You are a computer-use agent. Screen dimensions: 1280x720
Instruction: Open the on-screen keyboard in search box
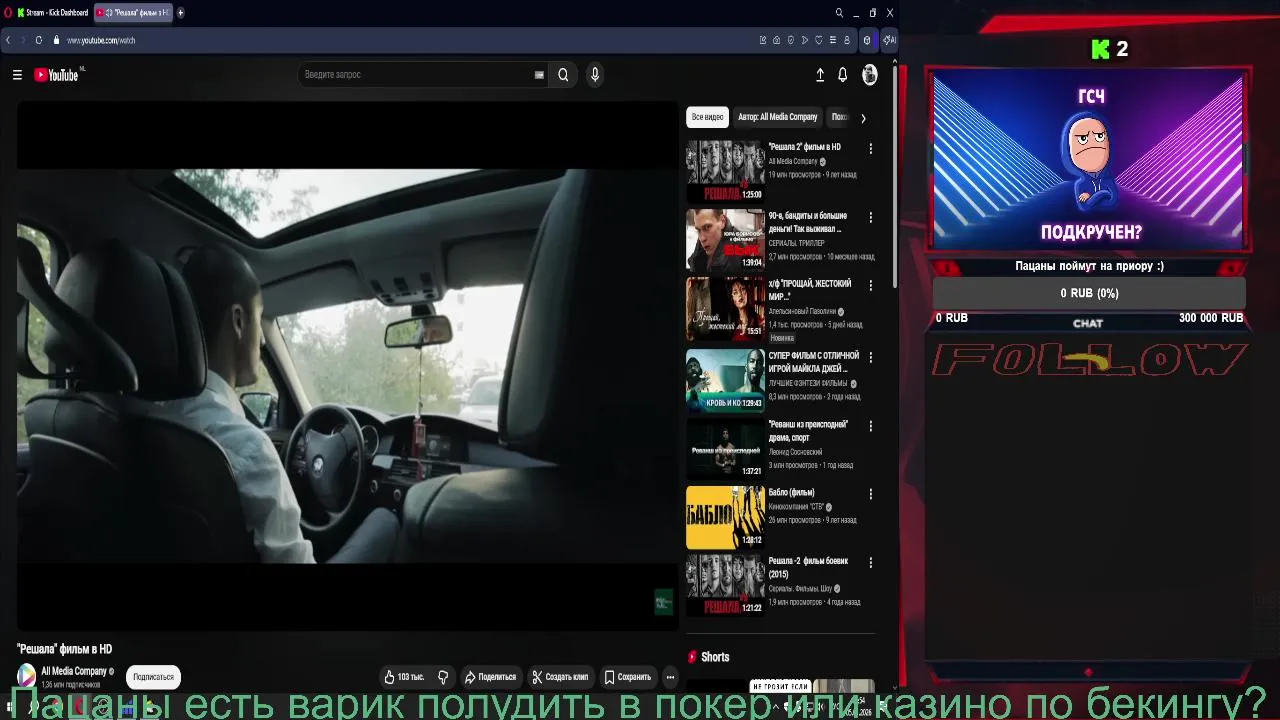tap(539, 75)
